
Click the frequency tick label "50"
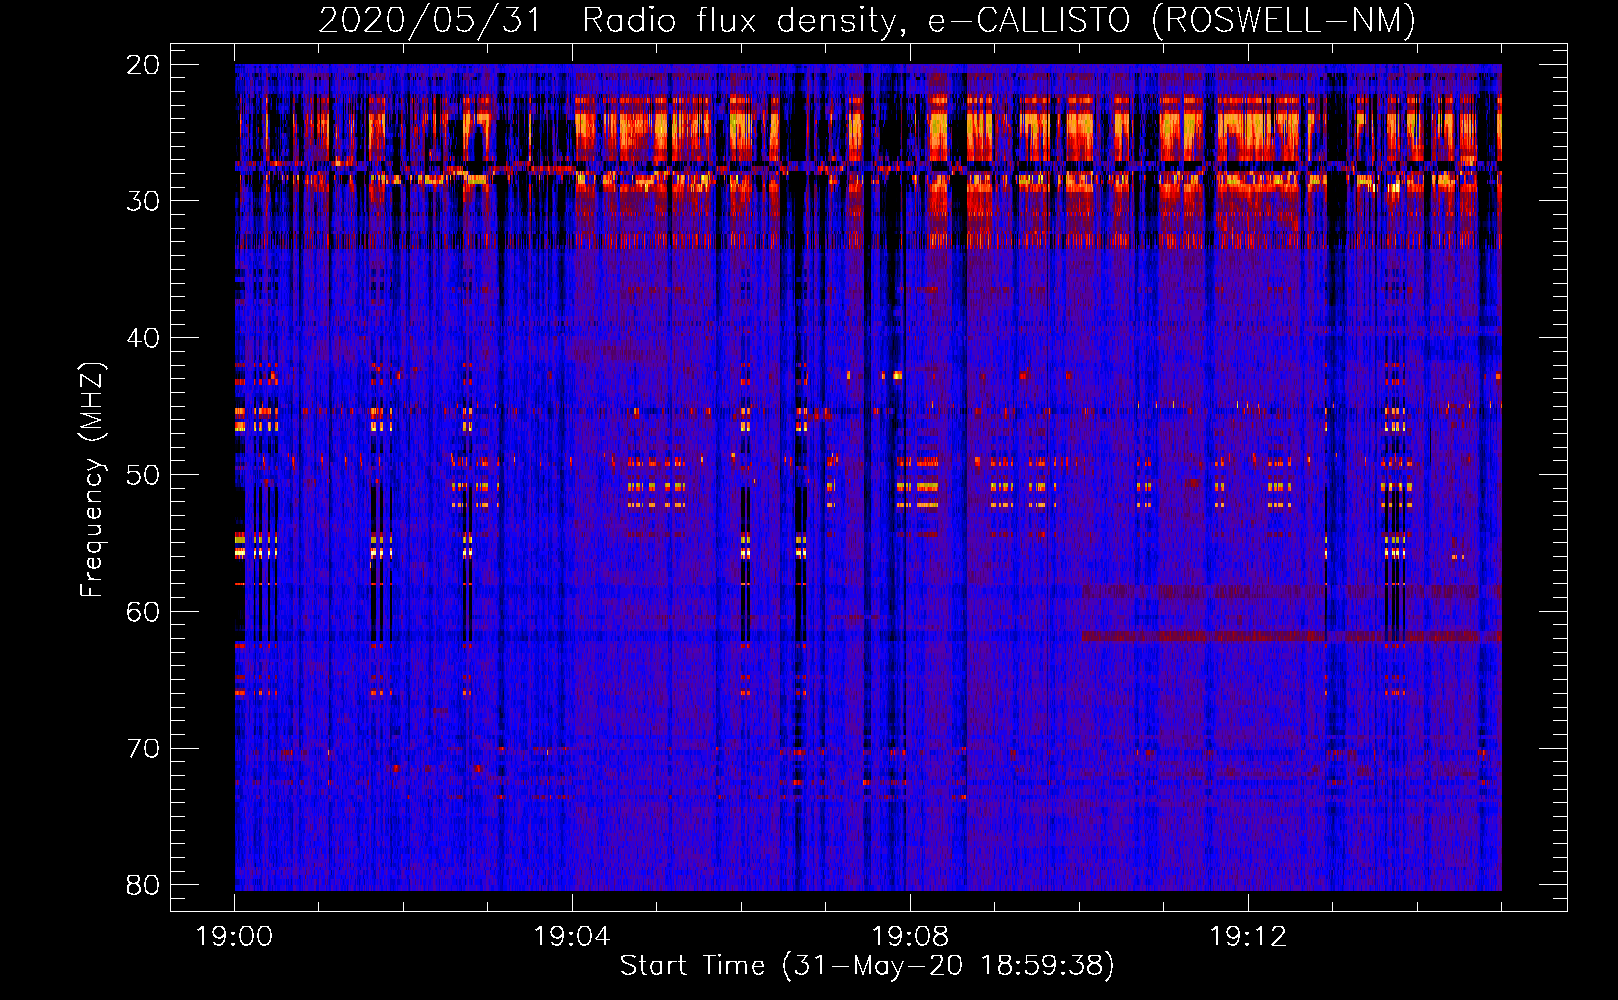(144, 475)
